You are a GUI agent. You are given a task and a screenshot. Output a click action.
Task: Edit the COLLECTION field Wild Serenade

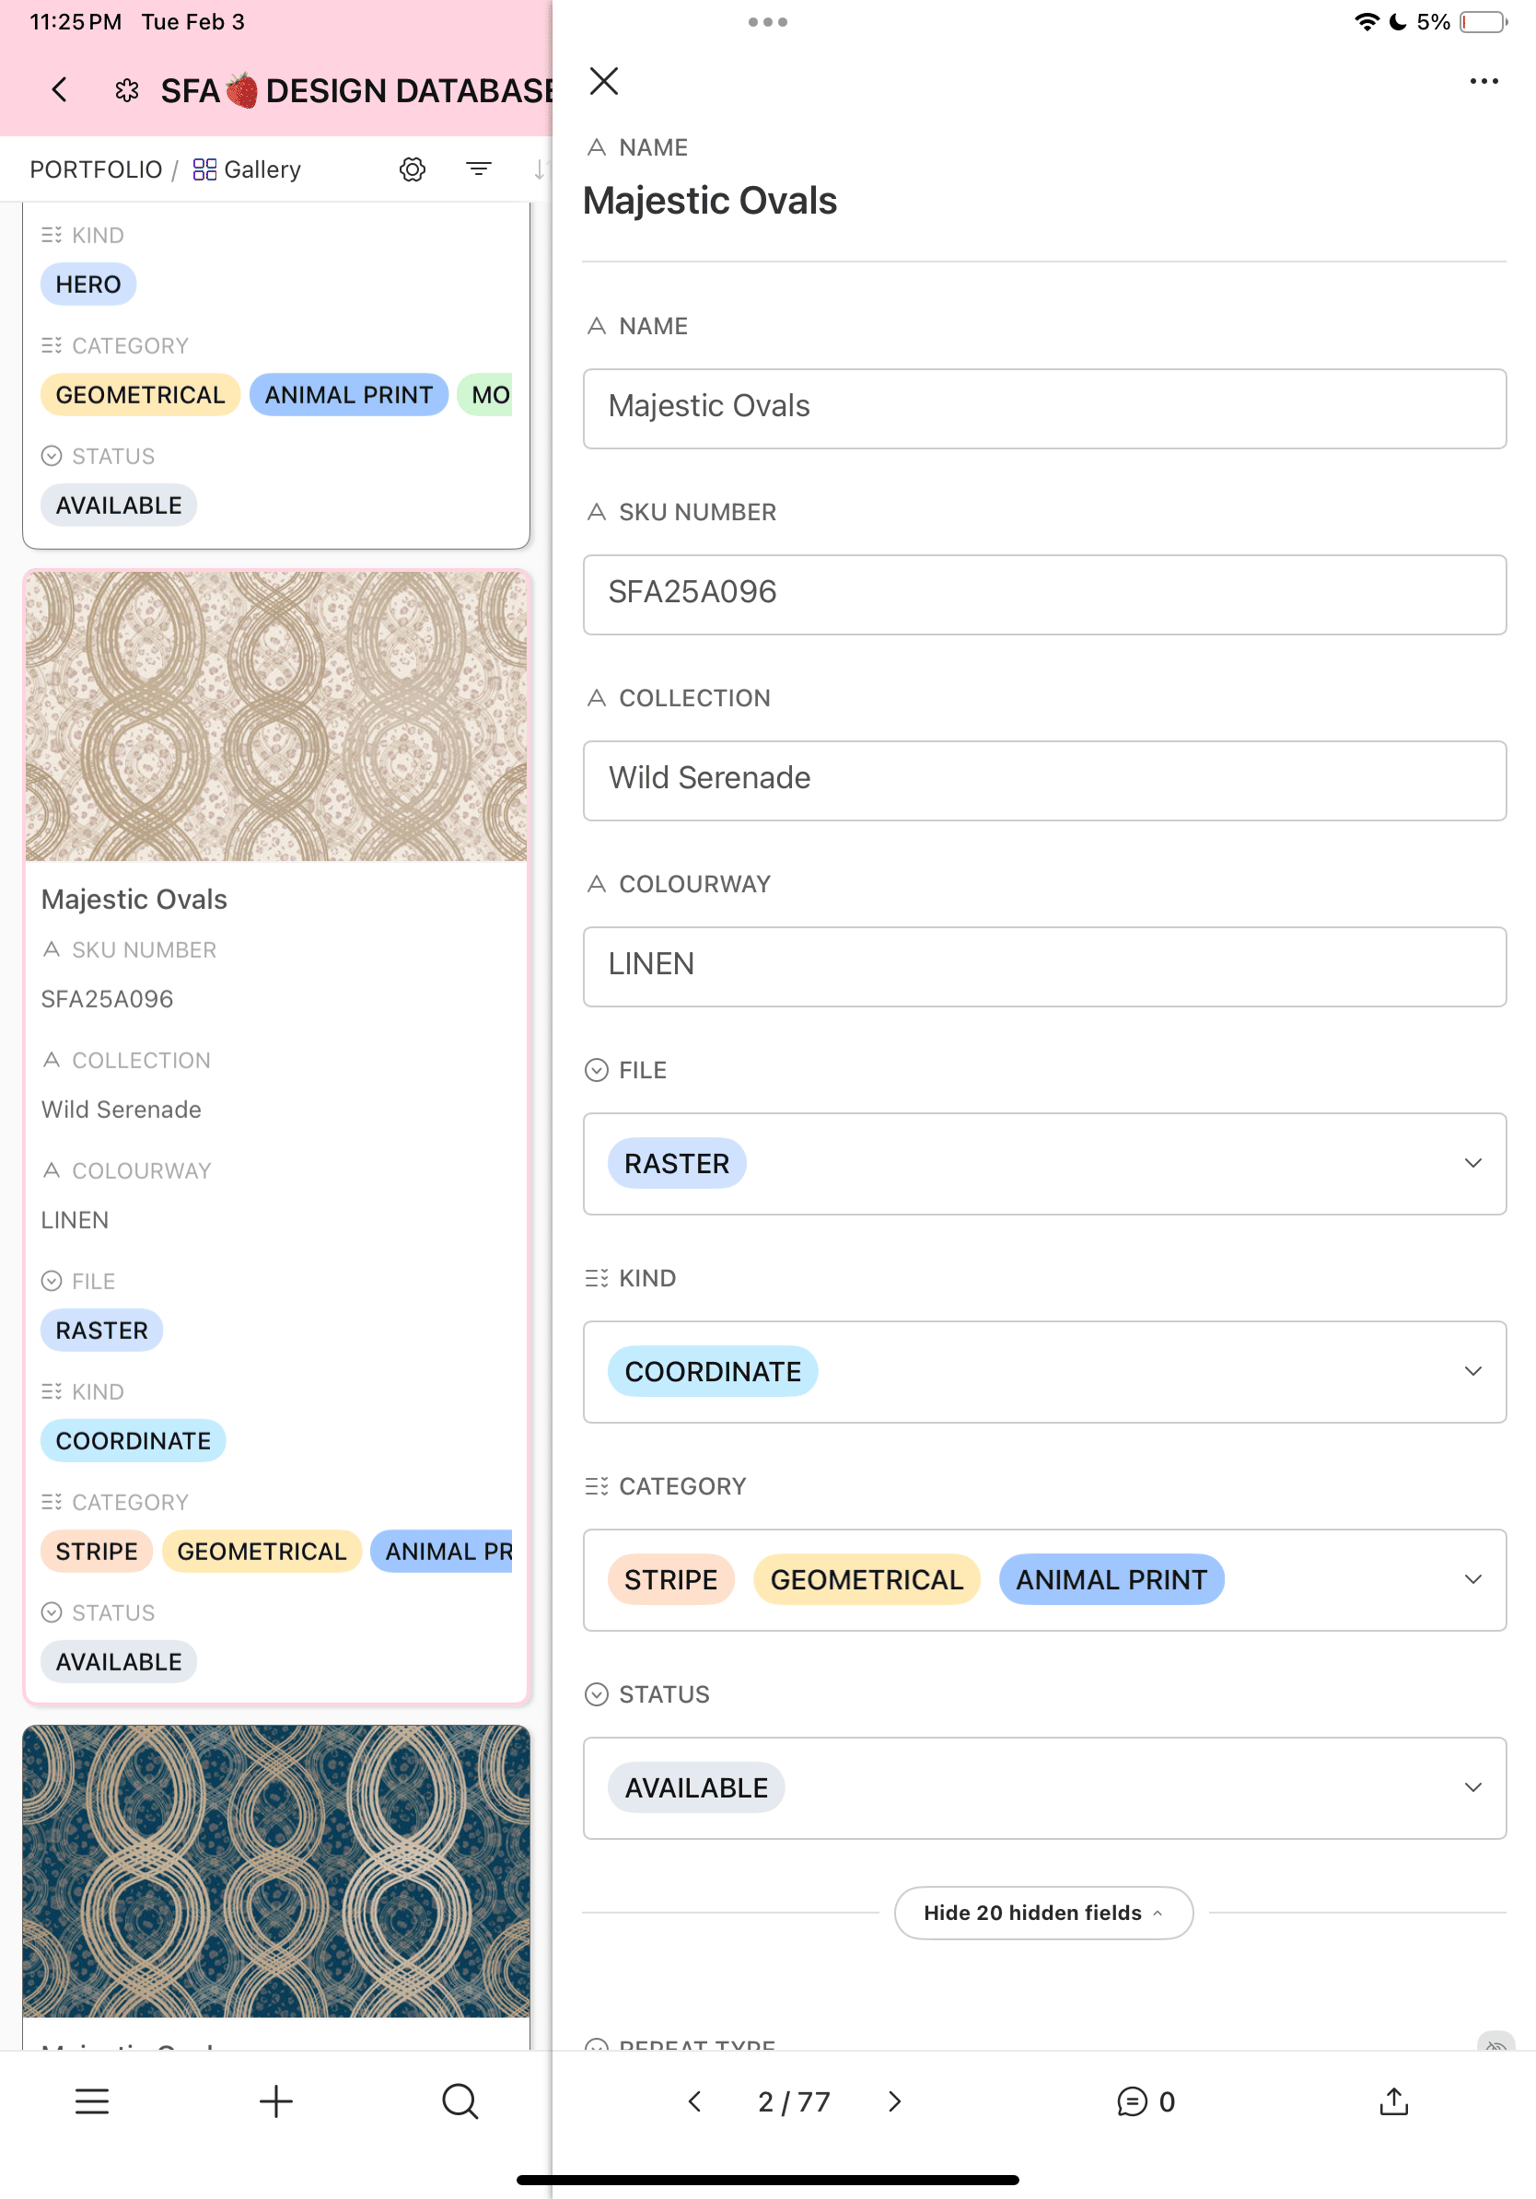tap(1045, 780)
